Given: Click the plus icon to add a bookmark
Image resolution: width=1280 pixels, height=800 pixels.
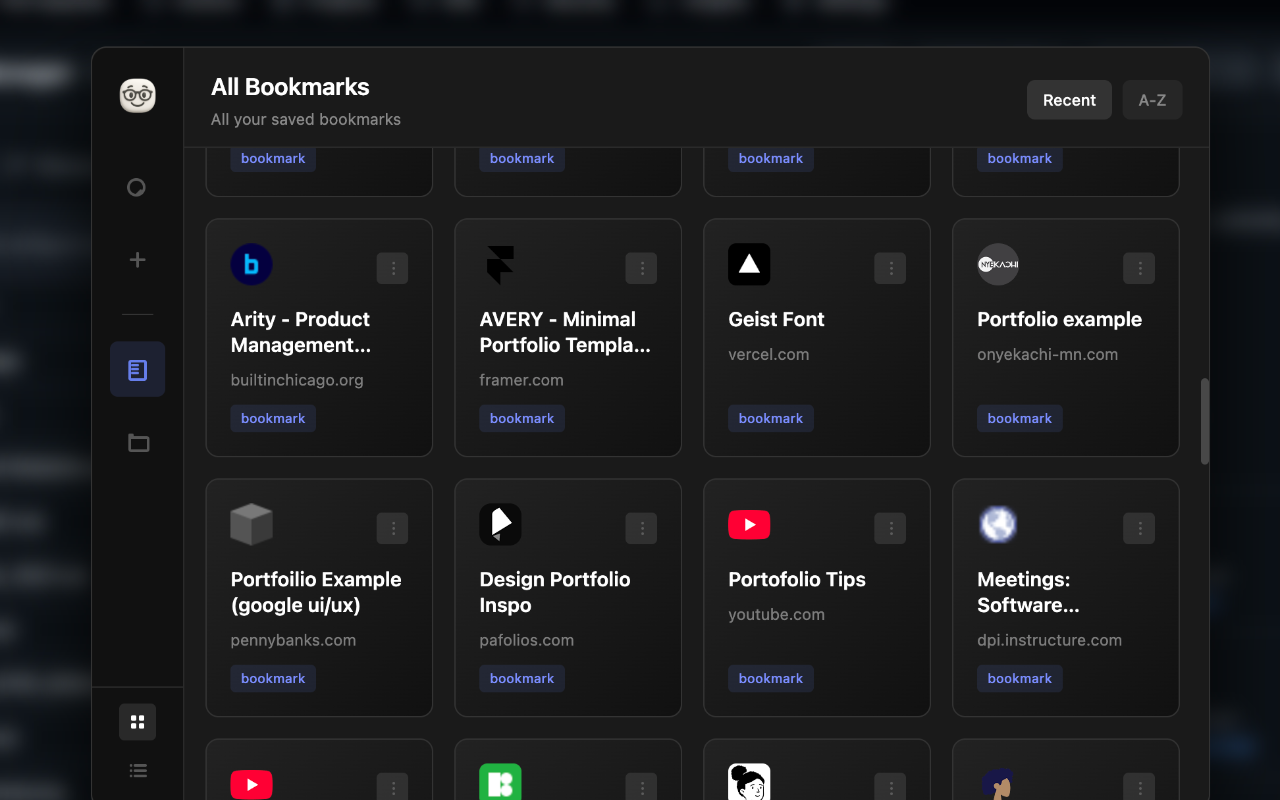Looking at the screenshot, I should pos(138,260).
